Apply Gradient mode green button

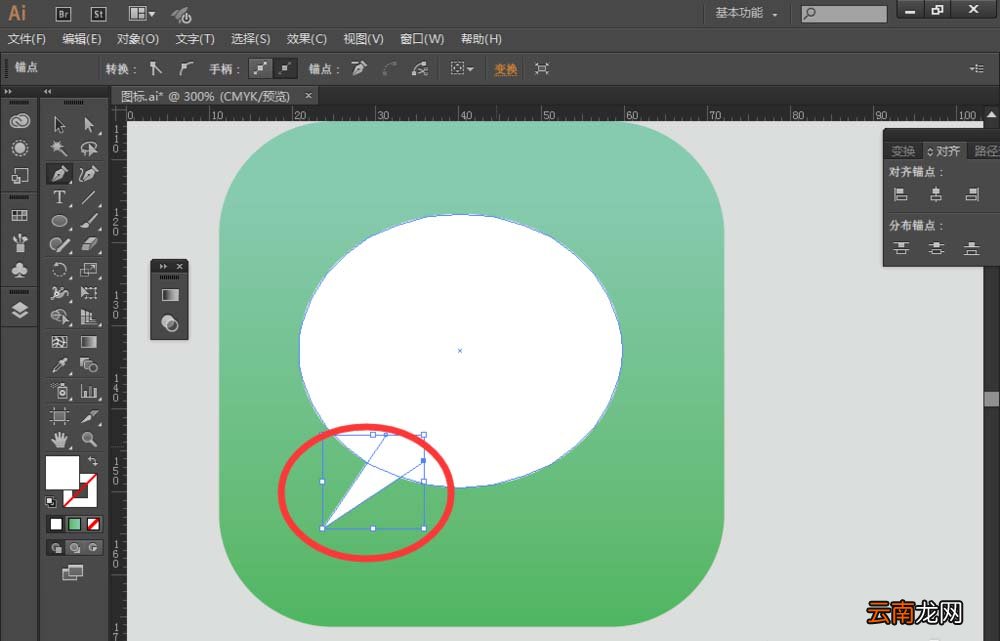pos(75,524)
